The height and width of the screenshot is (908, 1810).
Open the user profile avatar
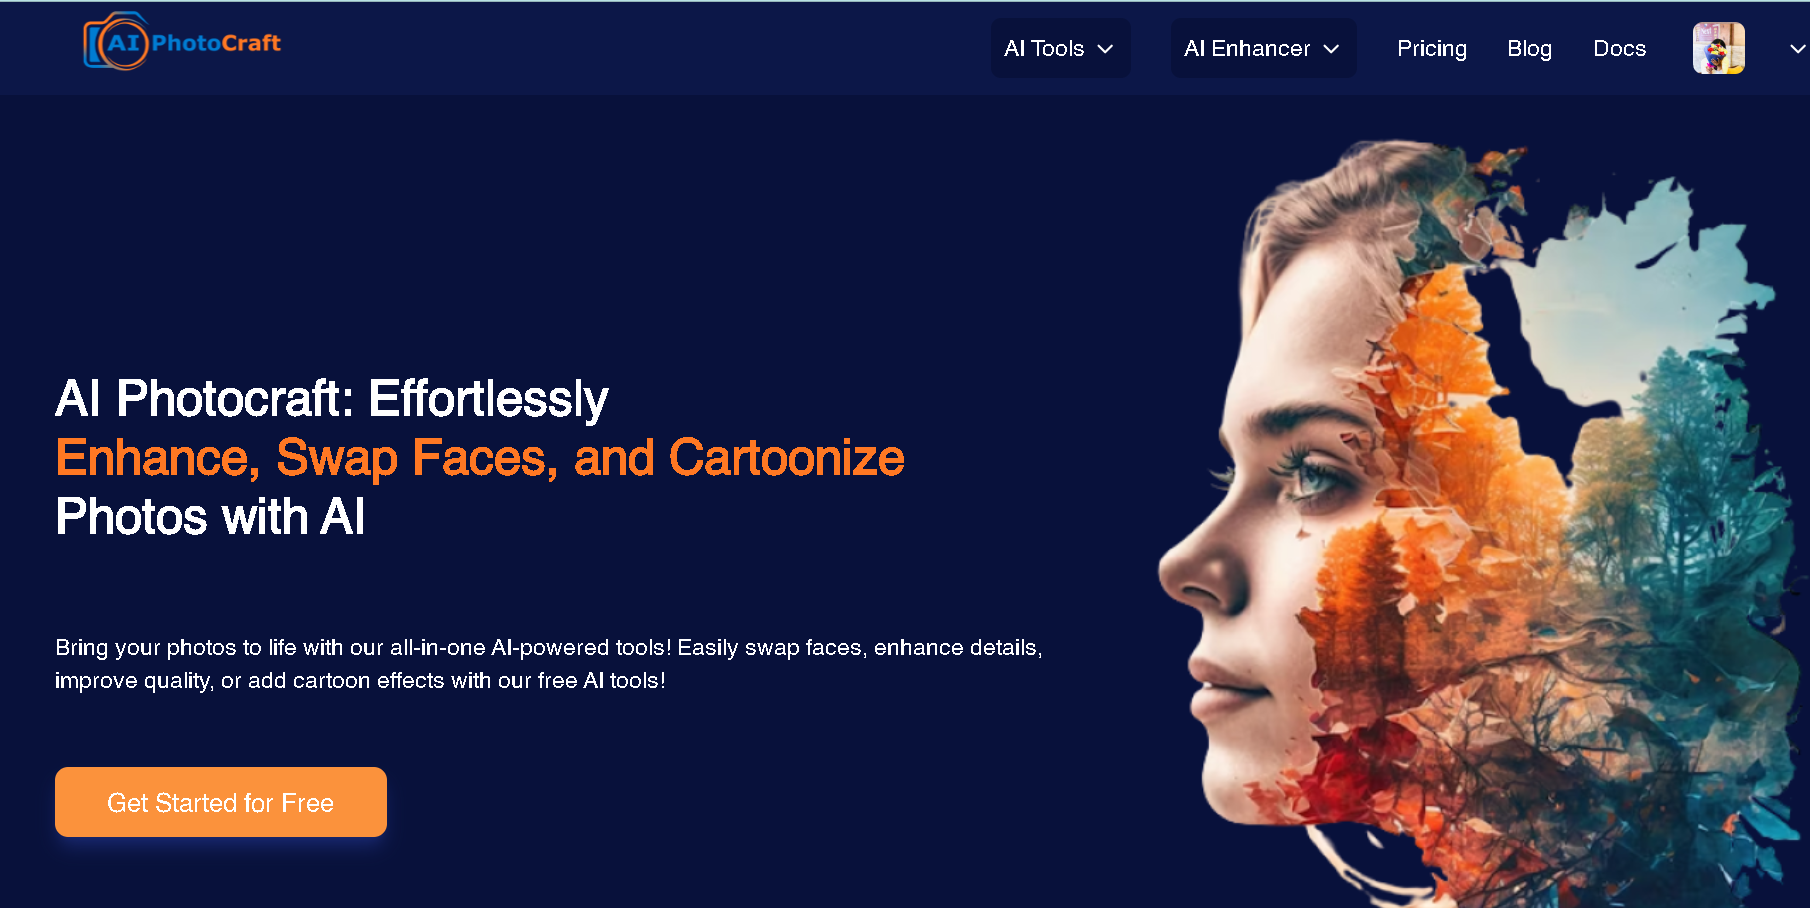[x=1718, y=48]
